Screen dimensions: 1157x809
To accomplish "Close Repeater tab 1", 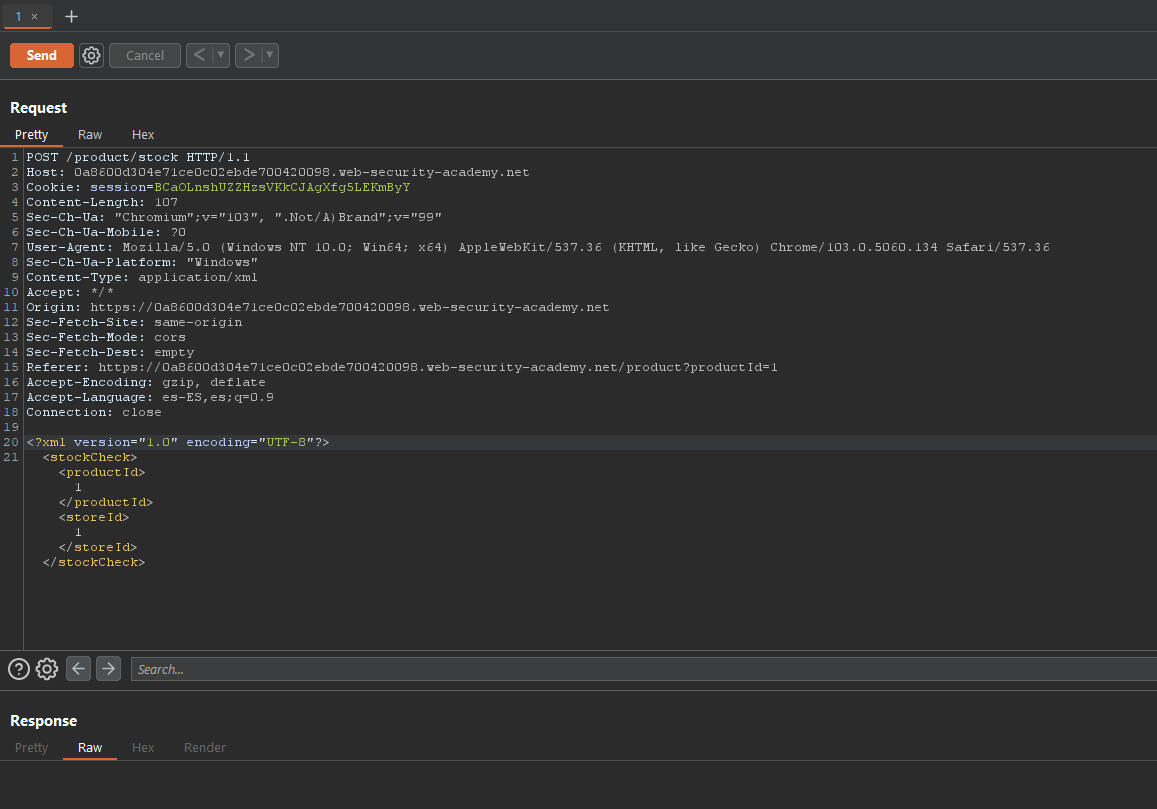I will coord(34,16).
